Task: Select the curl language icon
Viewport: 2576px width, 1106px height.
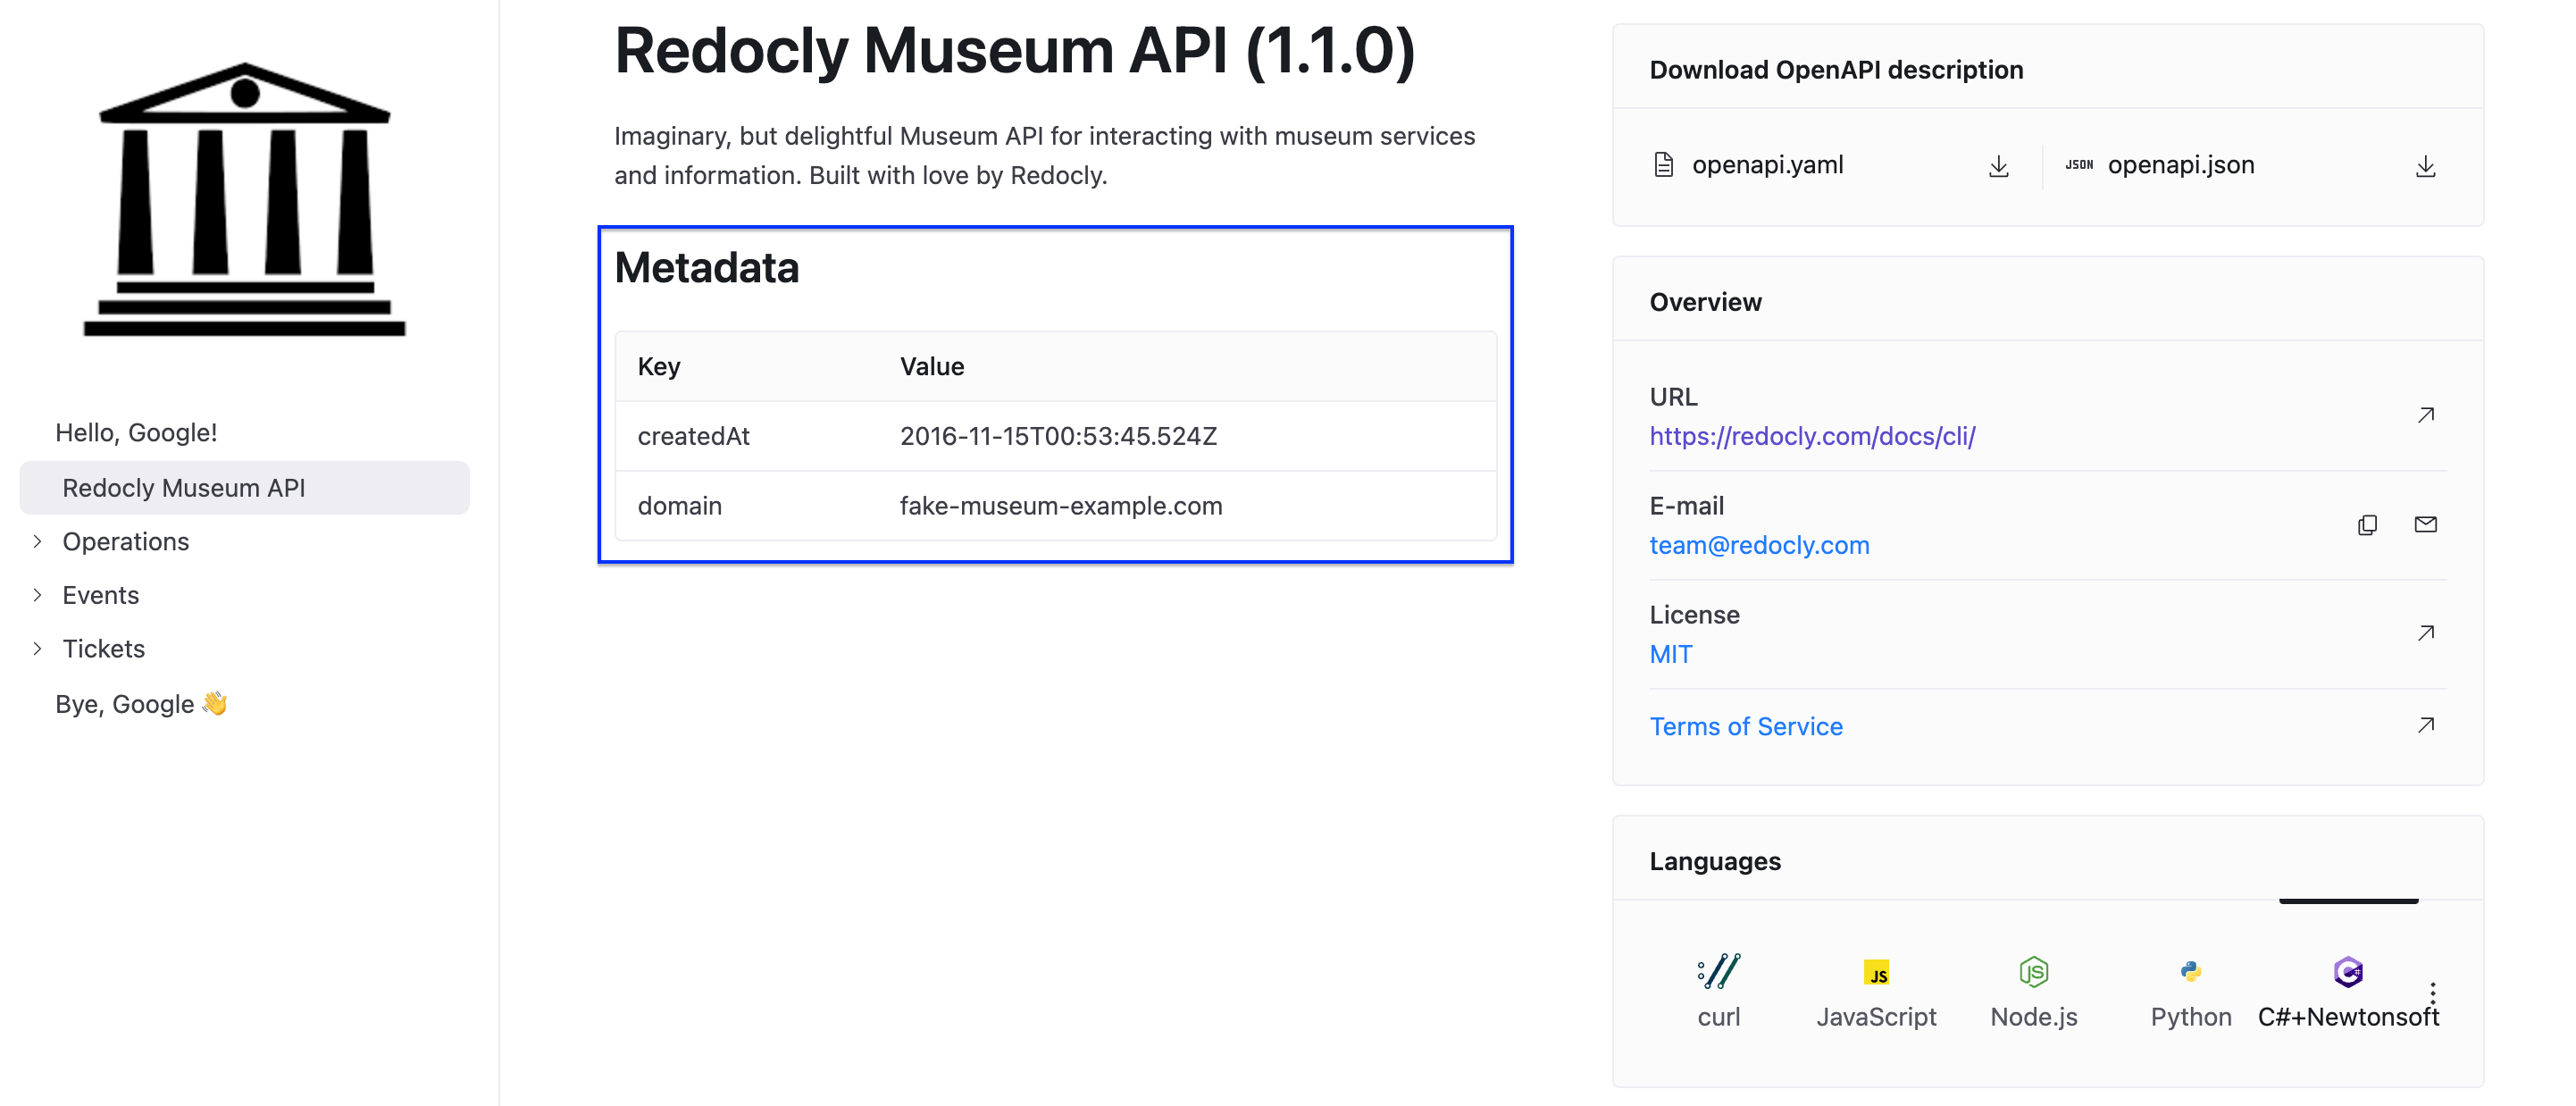Action: 1719,971
